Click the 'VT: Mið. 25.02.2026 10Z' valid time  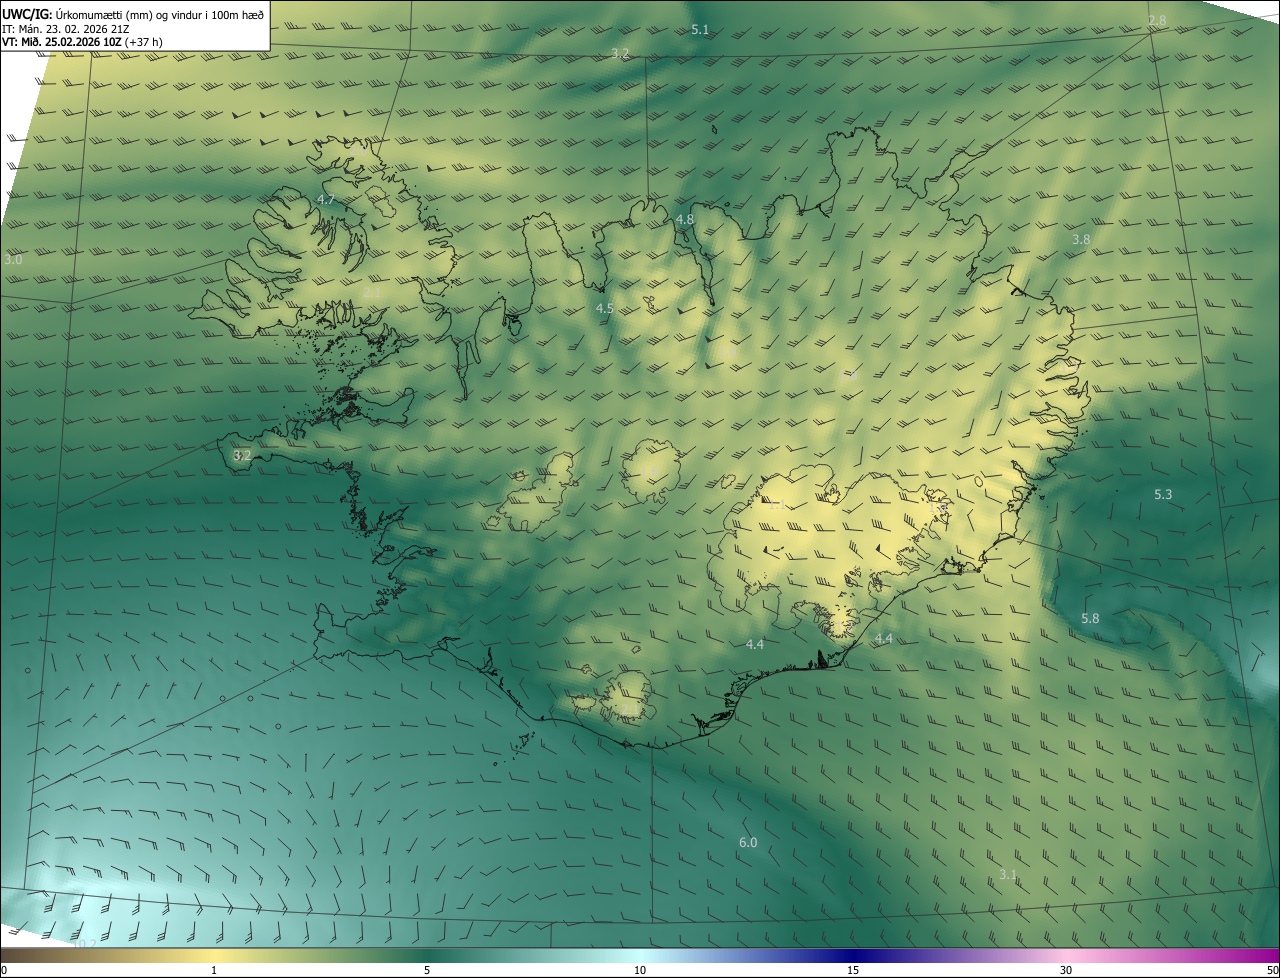(x=64, y=43)
